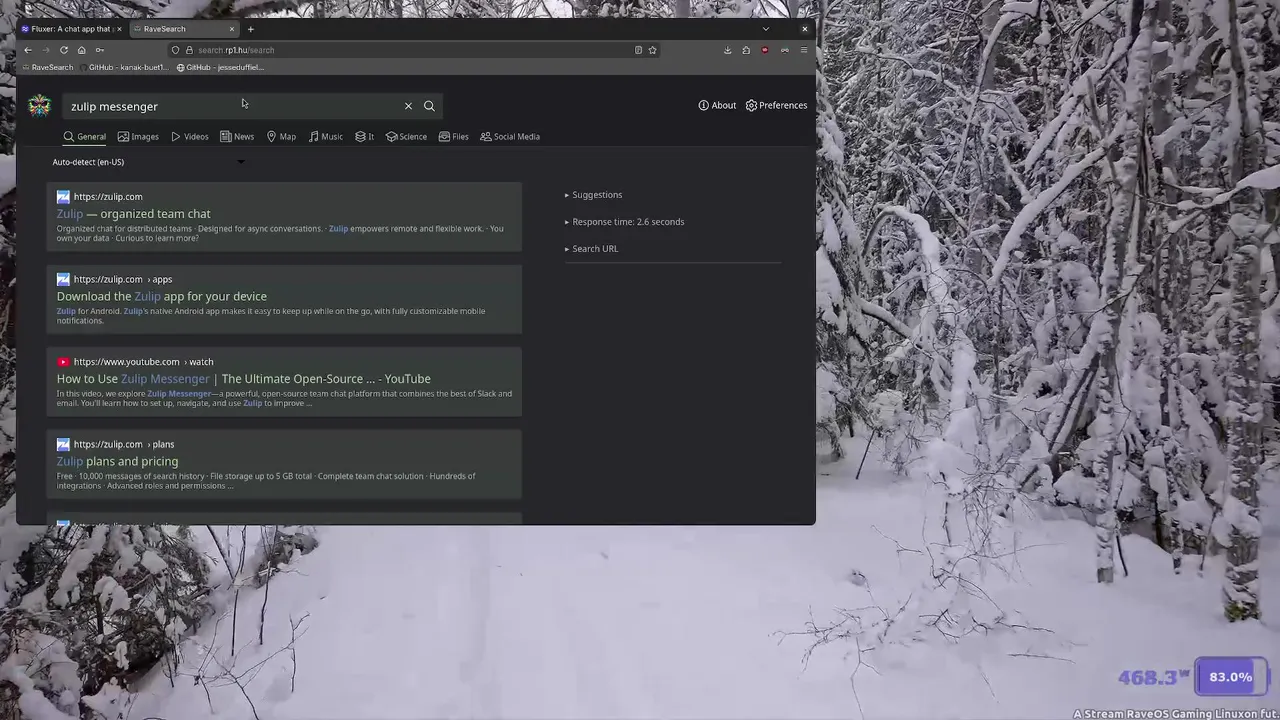
Task: Bookmark this page with the star icon
Action: pos(652,50)
